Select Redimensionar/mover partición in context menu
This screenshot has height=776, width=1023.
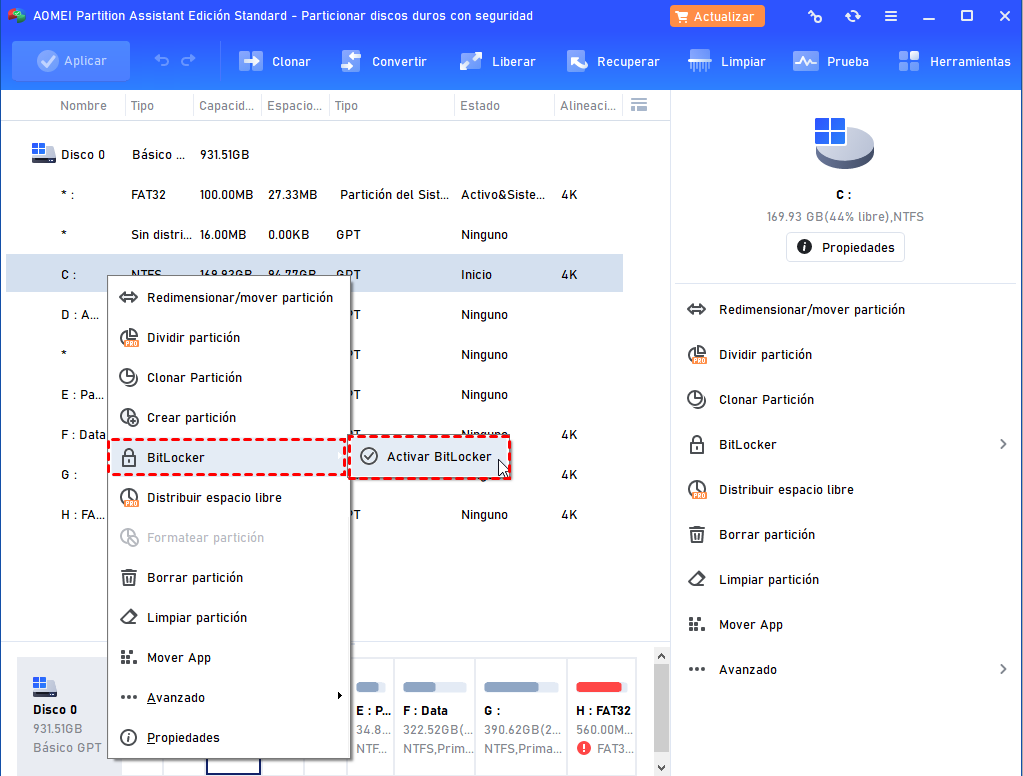[x=229, y=298]
